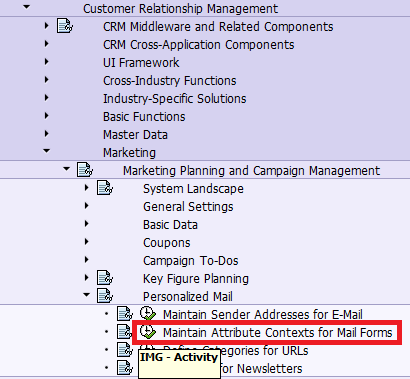This screenshot has height=379, width=410.
Task: Expand the Basic Data node
Action: pos(87,224)
